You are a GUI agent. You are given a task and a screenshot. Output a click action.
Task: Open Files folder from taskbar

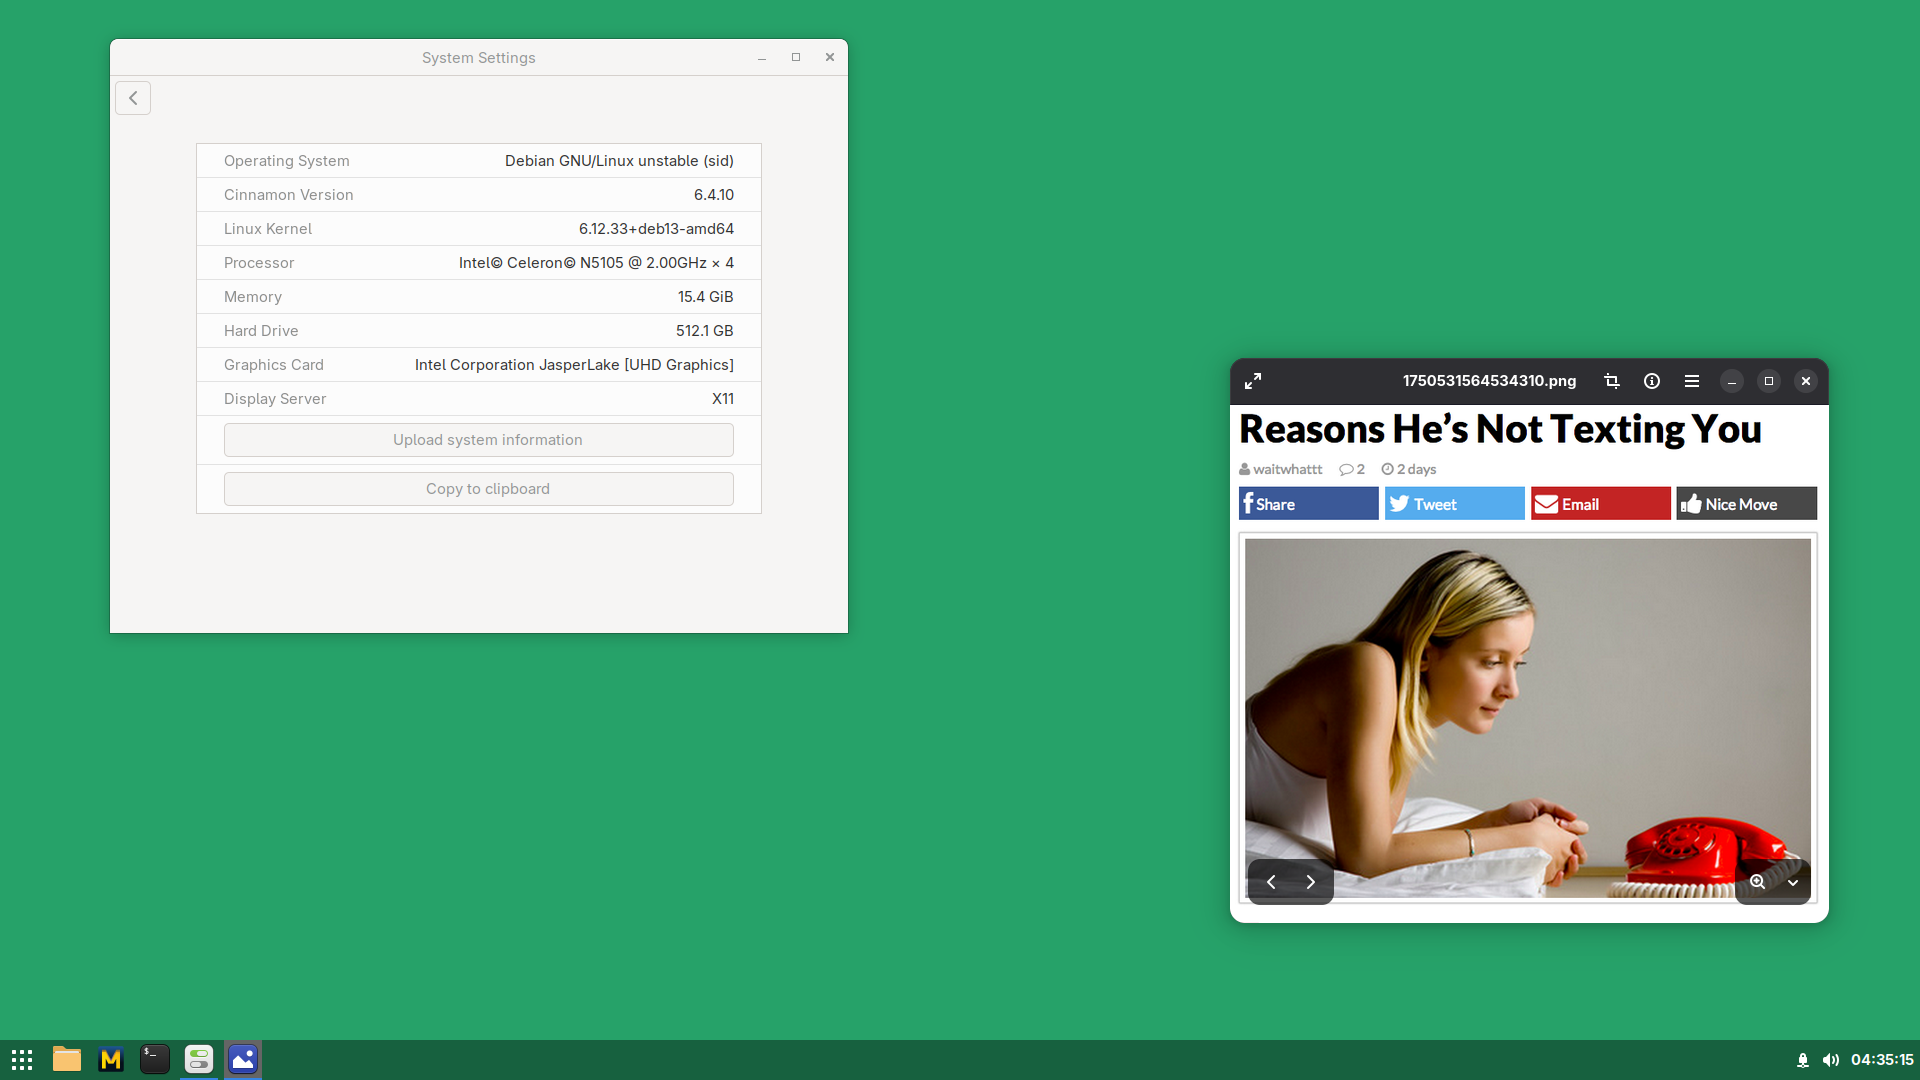(67, 1059)
